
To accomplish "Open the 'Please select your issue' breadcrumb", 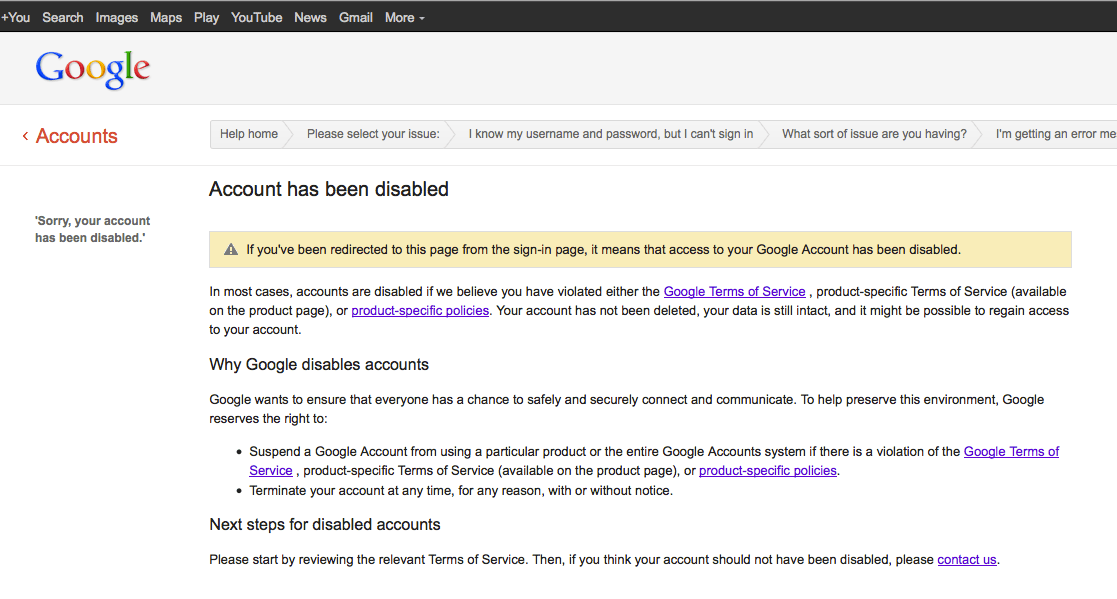I will (x=375, y=133).
